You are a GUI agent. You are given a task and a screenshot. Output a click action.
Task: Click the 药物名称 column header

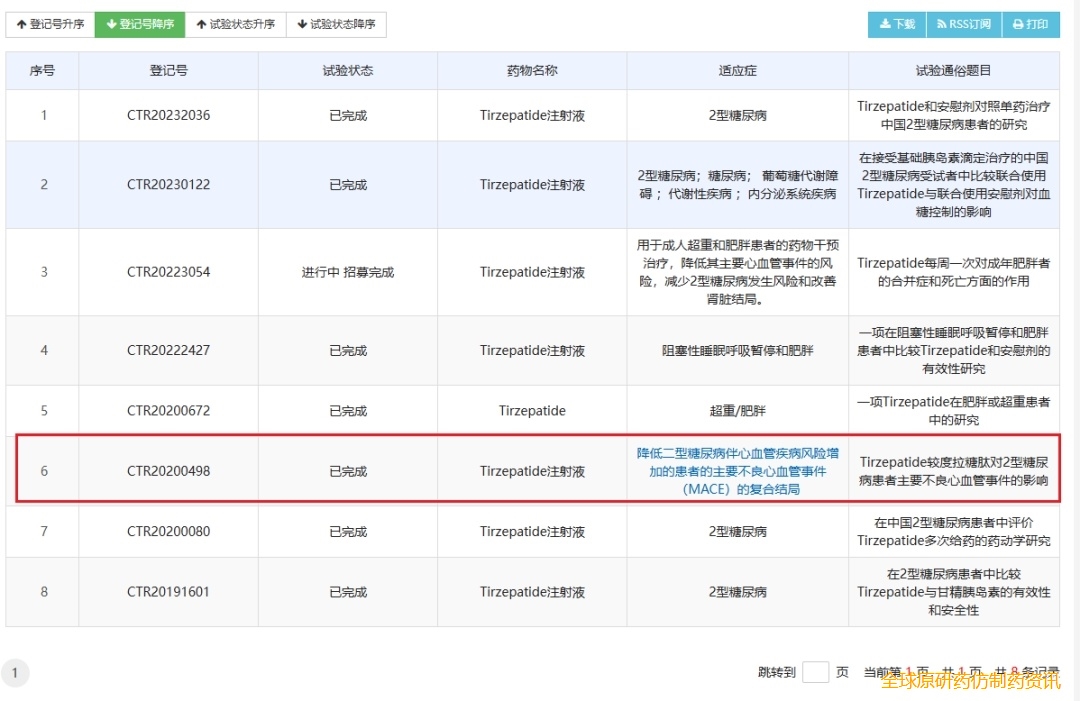532,71
